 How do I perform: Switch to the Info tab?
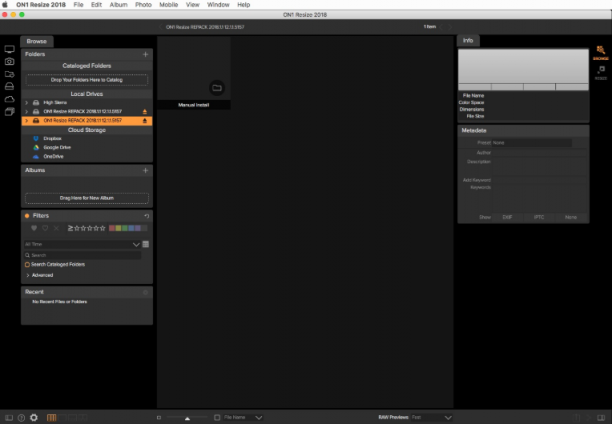click(468, 40)
